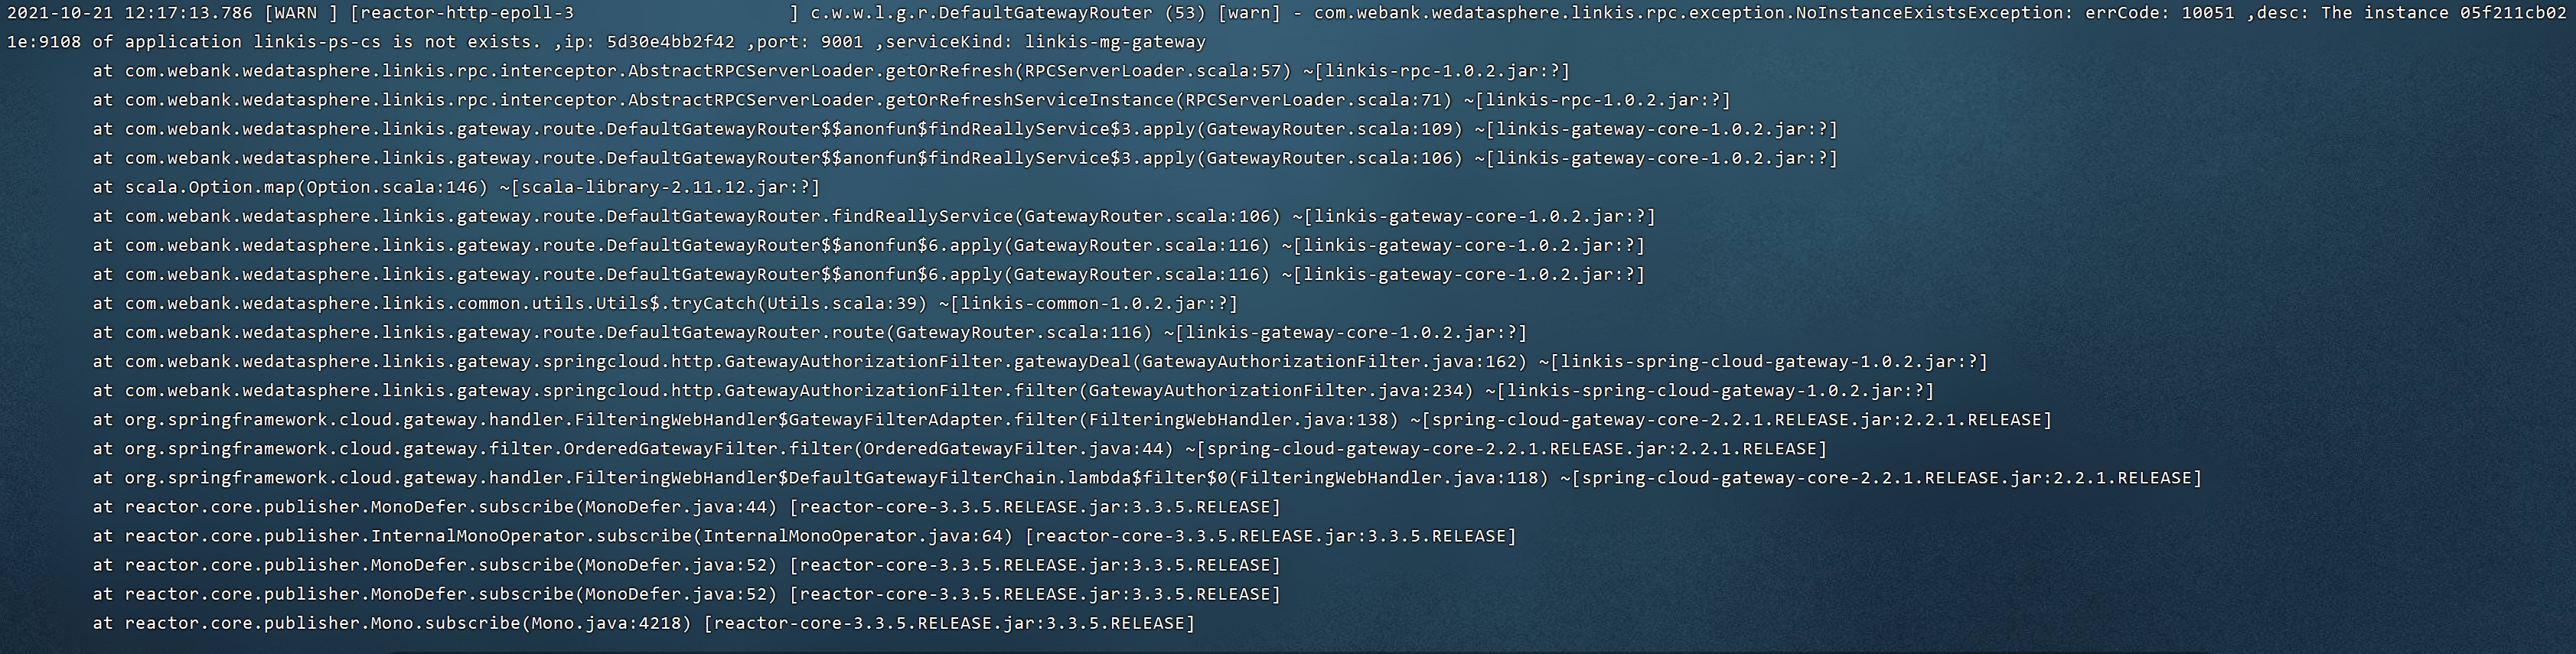This screenshot has height=654, width=2576.
Task: Click the linkis-common-1.0.2.jar reference
Action: (1093, 303)
